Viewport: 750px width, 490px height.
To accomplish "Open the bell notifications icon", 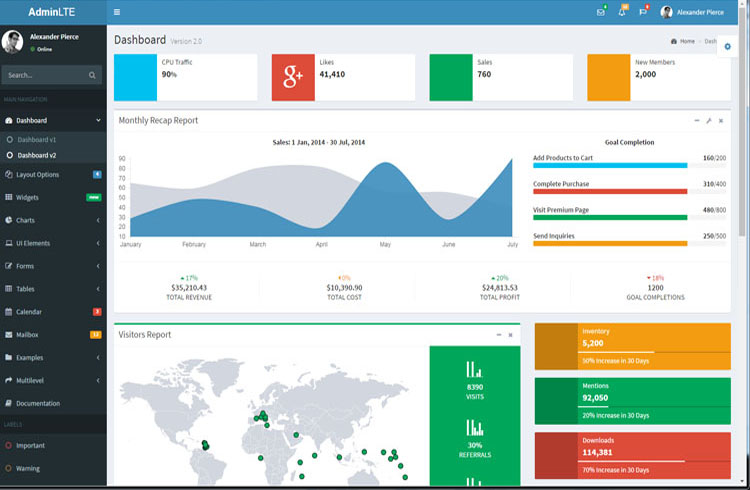I will point(622,12).
